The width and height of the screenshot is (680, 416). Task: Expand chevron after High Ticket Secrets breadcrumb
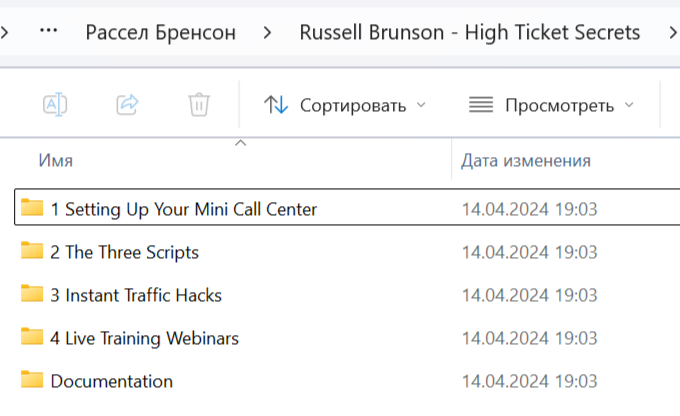coord(673,33)
